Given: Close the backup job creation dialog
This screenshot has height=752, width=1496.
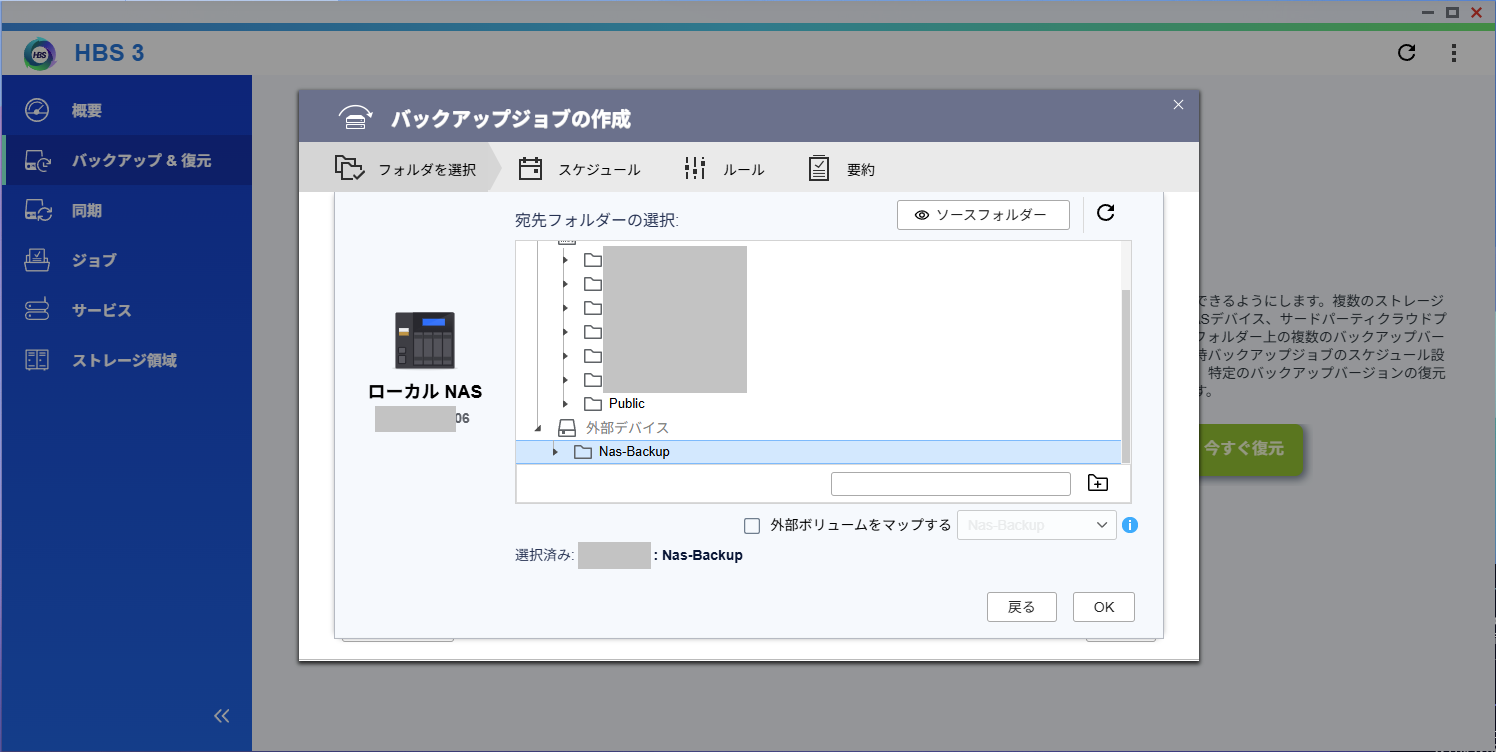Looking at the screenshot, I should click(x=1178, y=105).
